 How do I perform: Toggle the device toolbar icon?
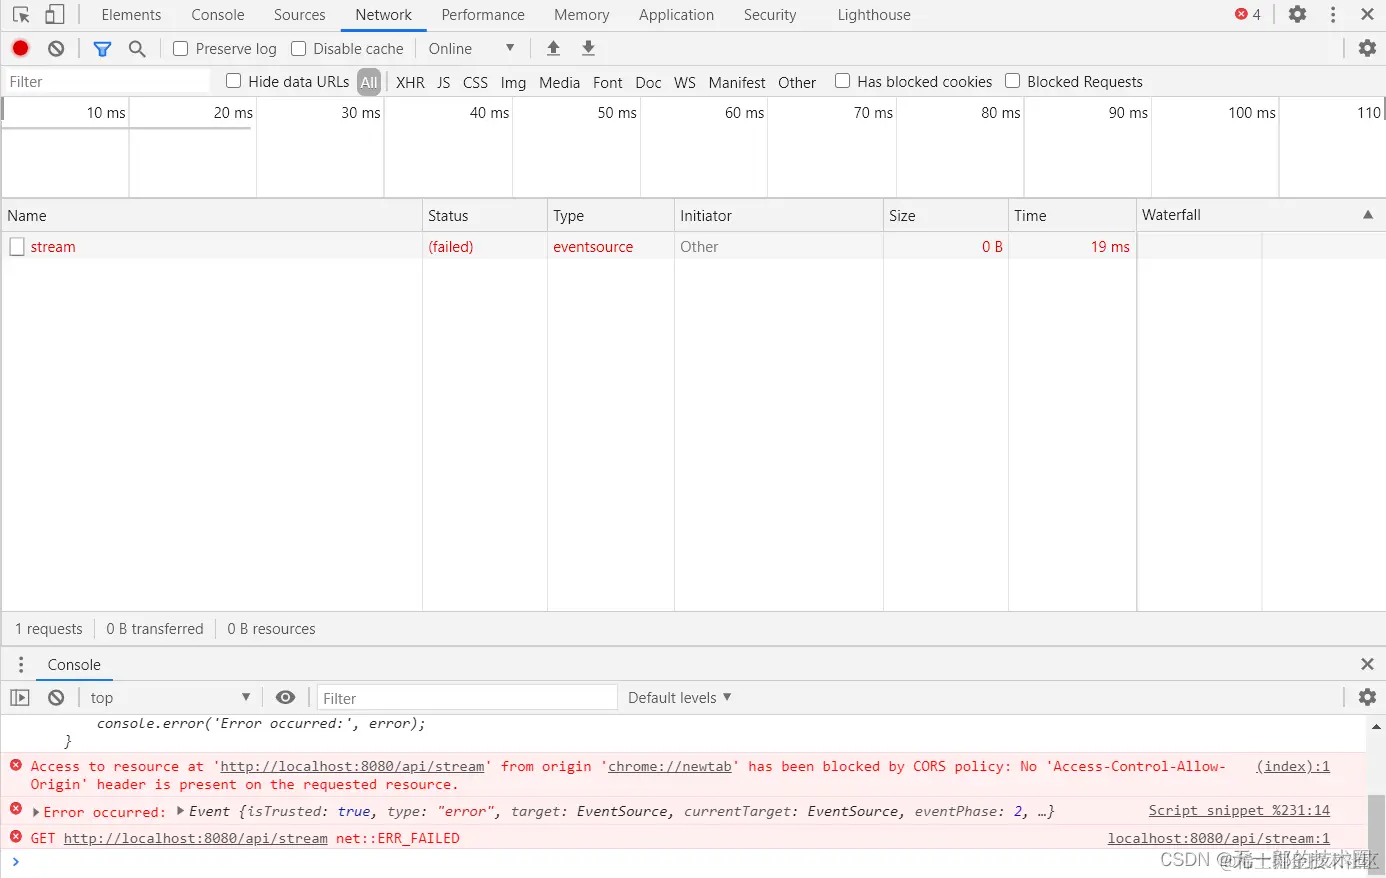55,15
